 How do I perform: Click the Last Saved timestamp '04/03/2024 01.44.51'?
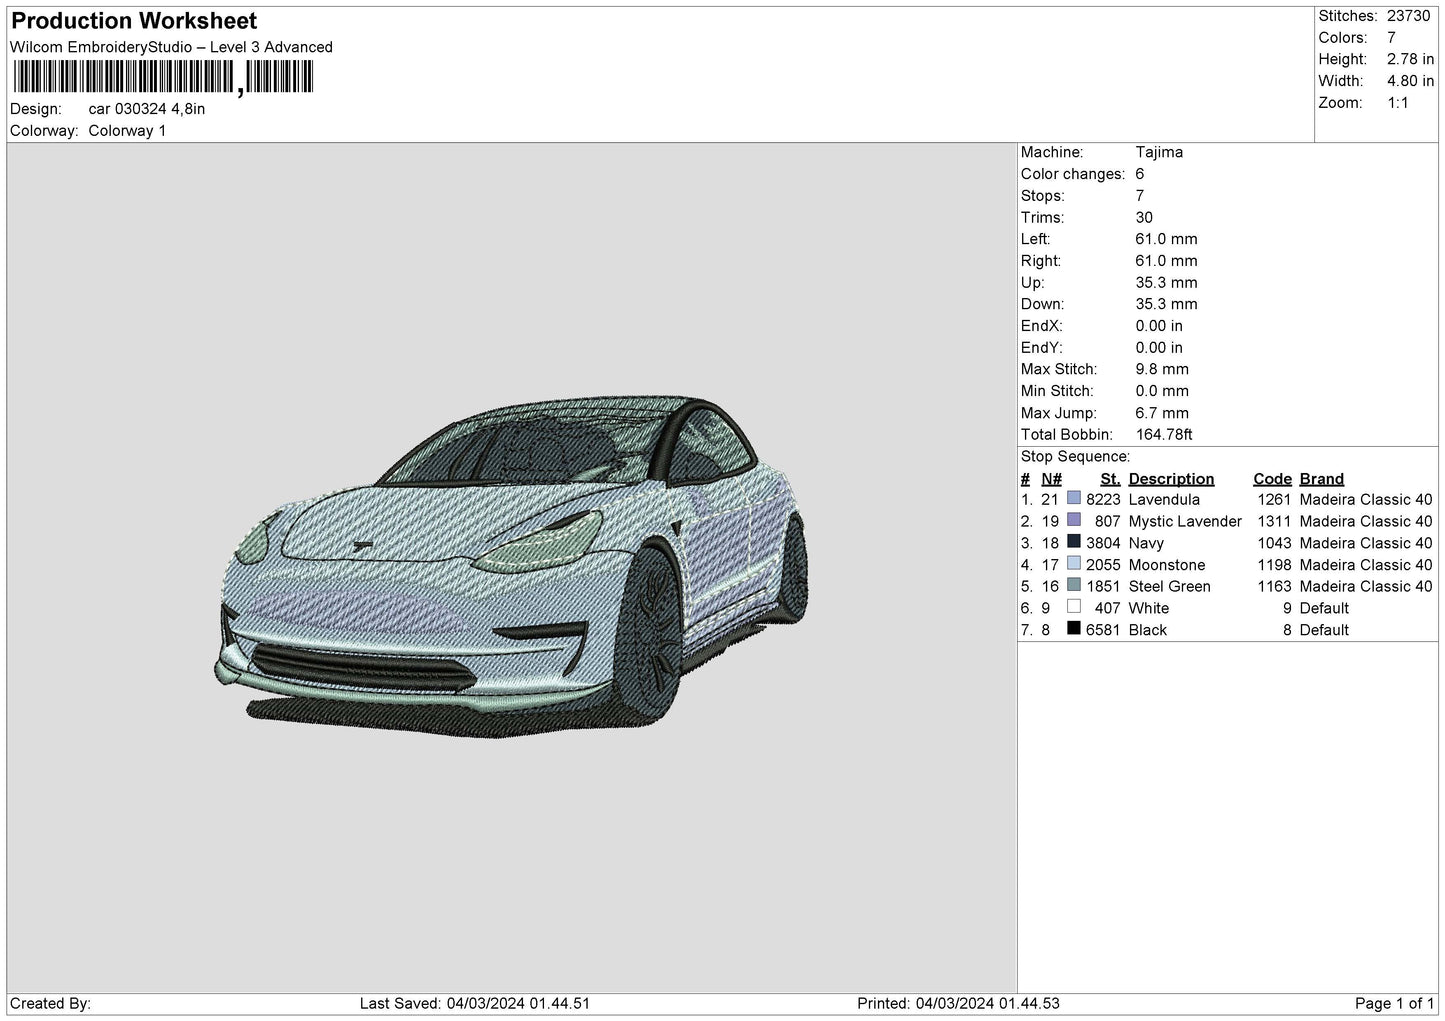[518, 1004]
